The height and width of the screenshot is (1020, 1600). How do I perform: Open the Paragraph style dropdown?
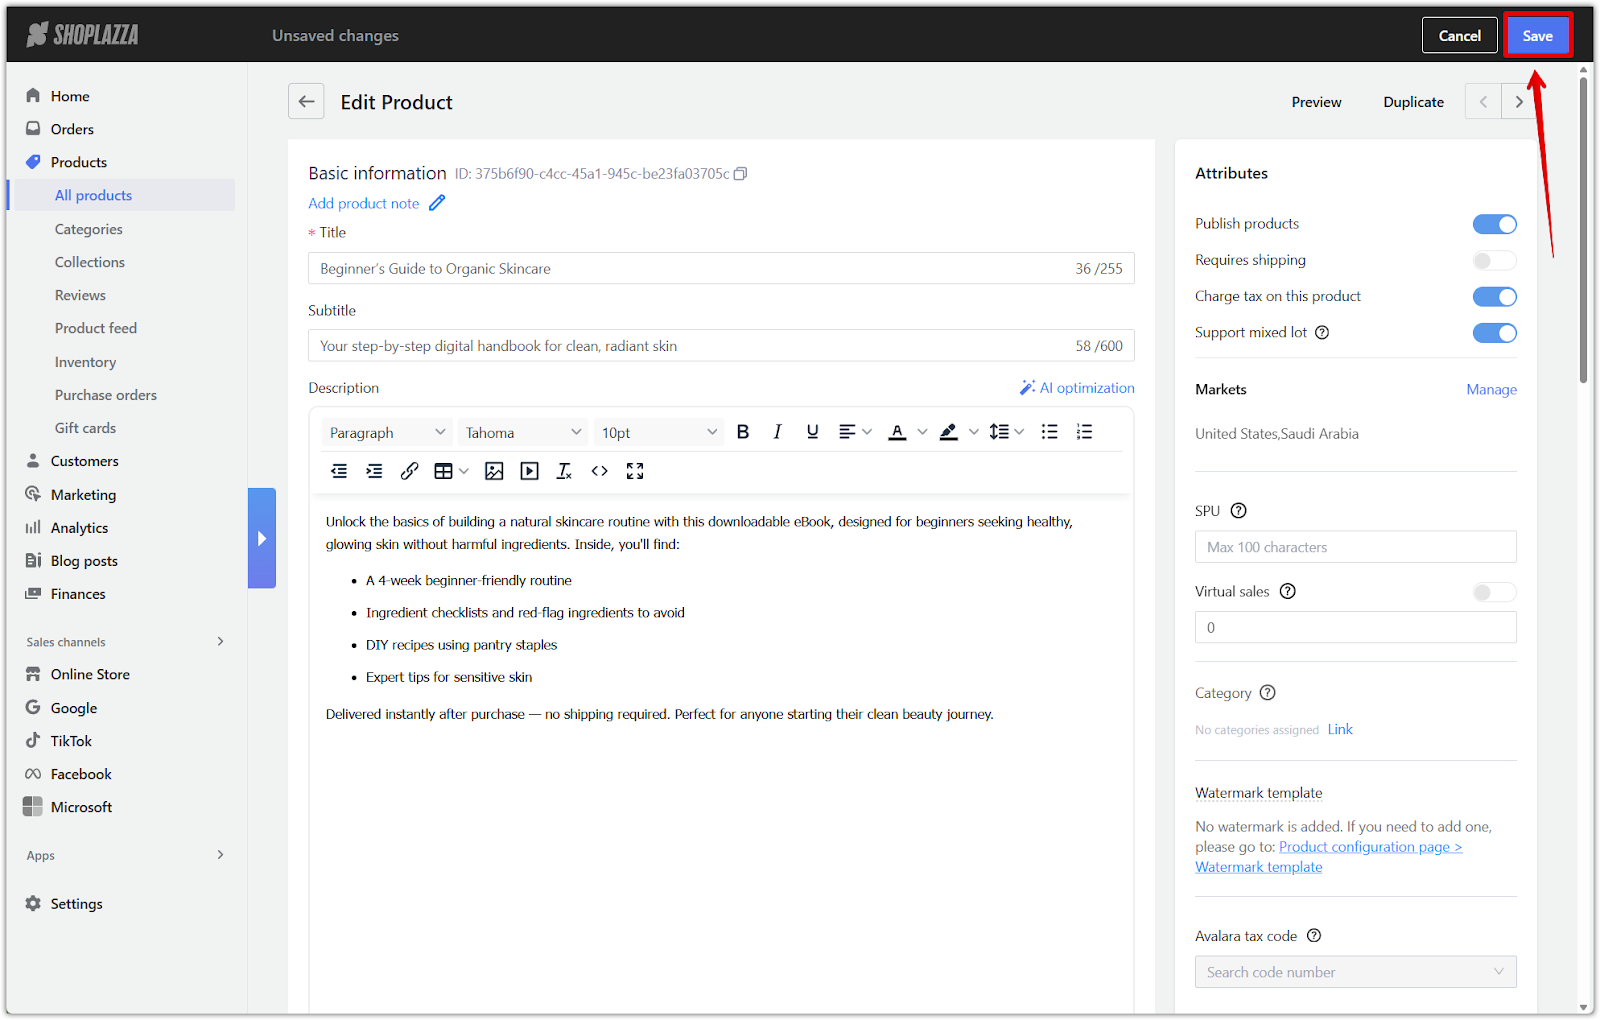click(x=387, y=432)
